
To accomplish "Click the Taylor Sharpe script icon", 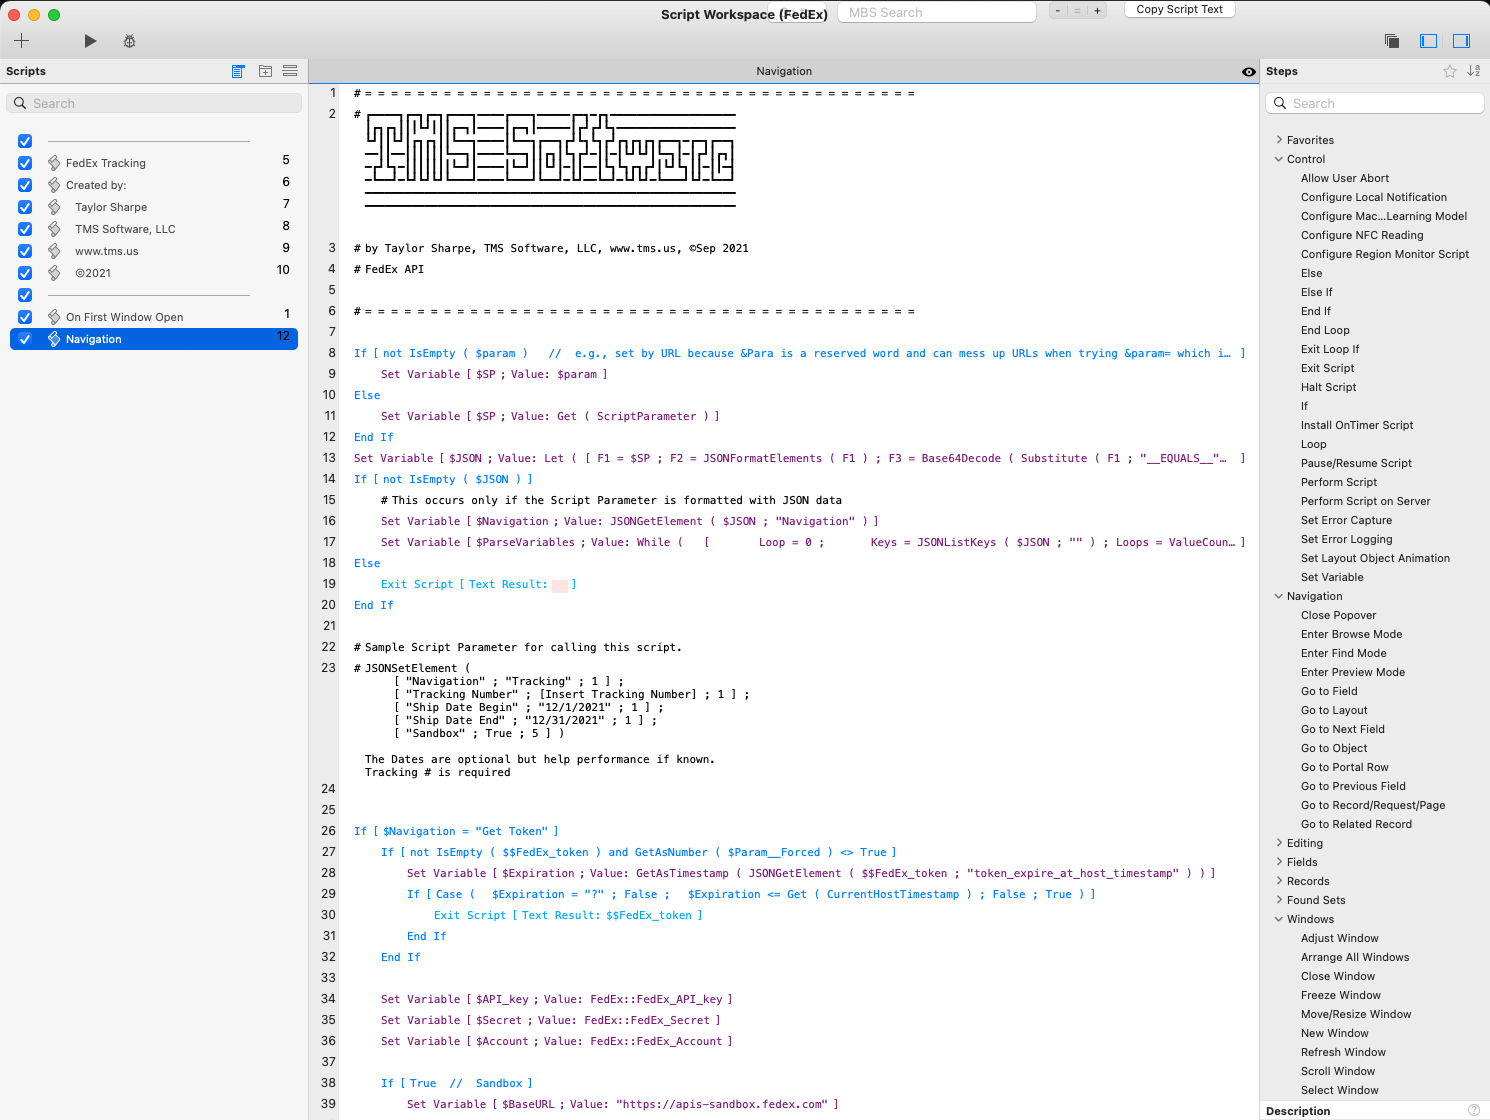I will point(54,207).
